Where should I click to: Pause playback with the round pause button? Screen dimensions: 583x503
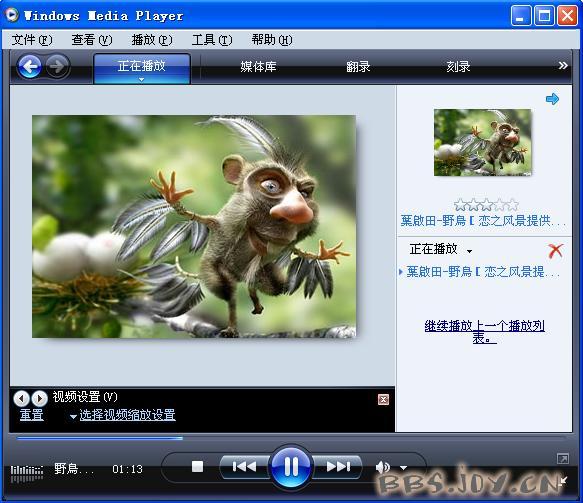[291, 466]
